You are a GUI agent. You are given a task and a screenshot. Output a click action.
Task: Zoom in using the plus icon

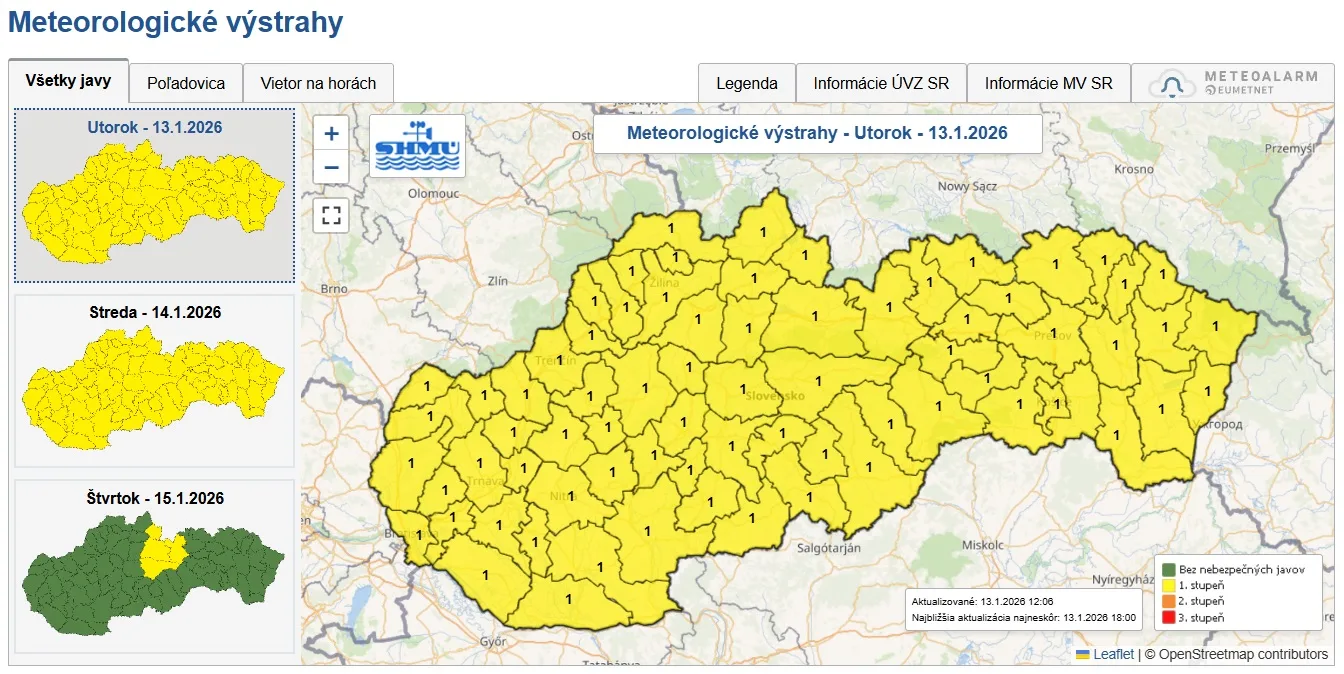coord(330,132)
